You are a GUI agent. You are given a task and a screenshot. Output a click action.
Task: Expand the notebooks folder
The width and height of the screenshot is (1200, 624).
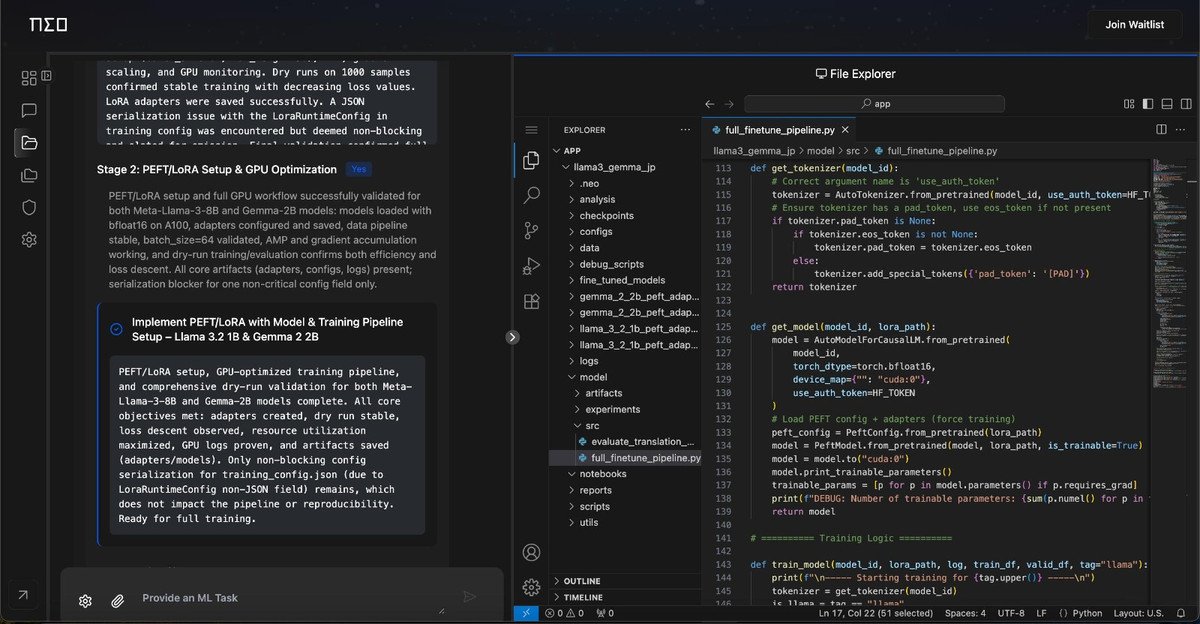pos(624,473)
